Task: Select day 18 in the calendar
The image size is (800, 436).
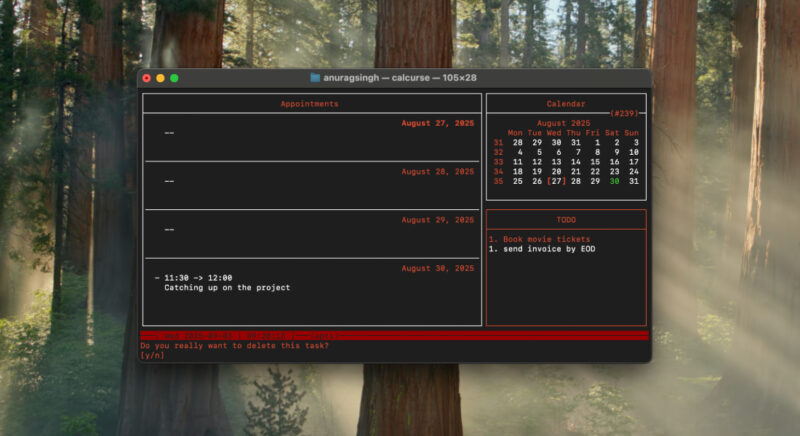Action: (517, 171)
